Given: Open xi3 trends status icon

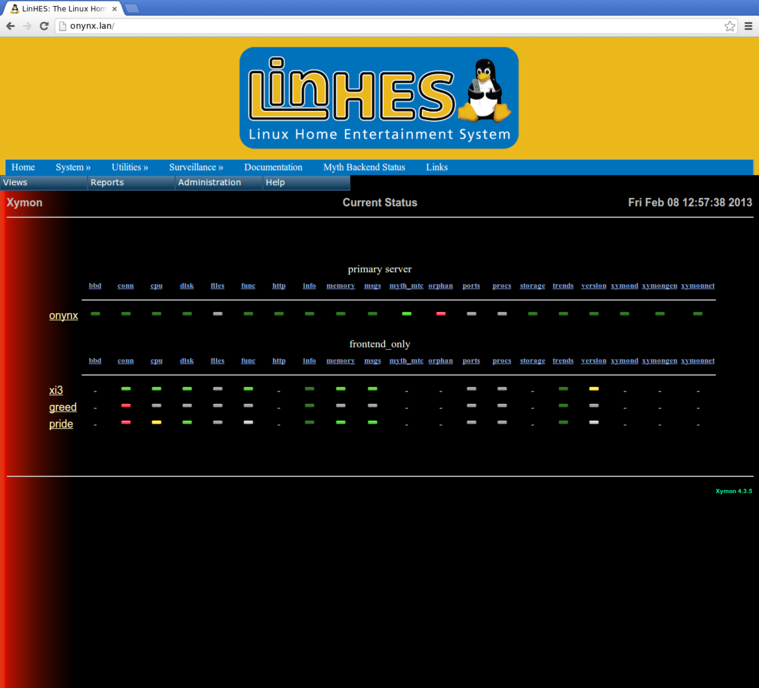Looking at the screenshot, I should coord(563,389).
